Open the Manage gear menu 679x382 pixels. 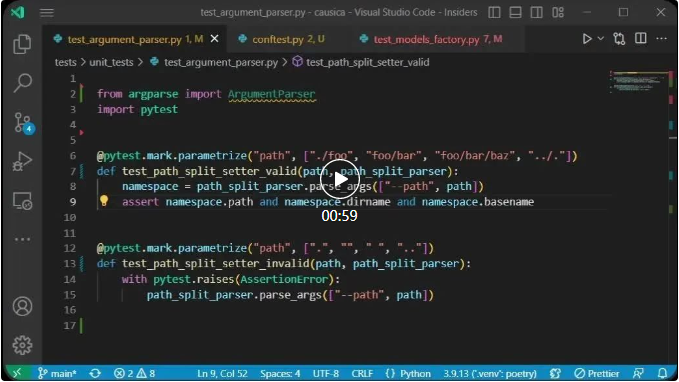click(x=22, y=345)
